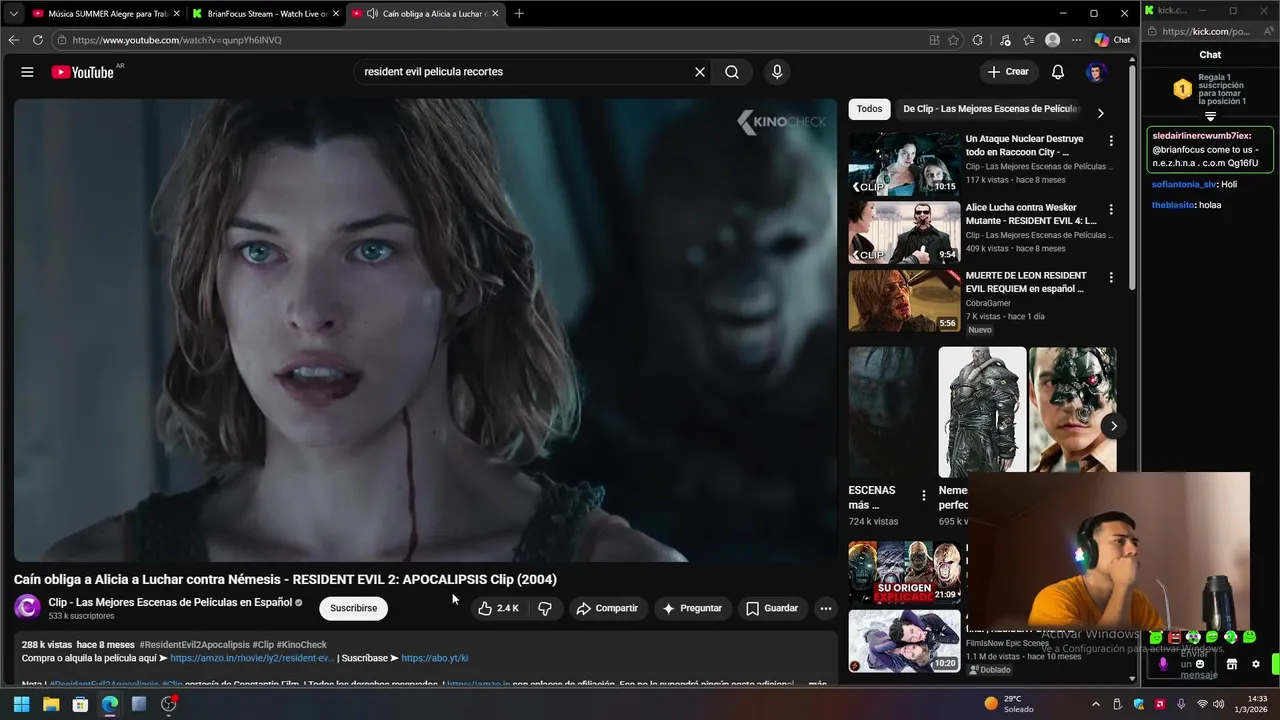The height and width of the screenshot is (720, 1280).
Task: Show hidden system tray icons
Action: pyautogui.click(x=1096, y=704)
